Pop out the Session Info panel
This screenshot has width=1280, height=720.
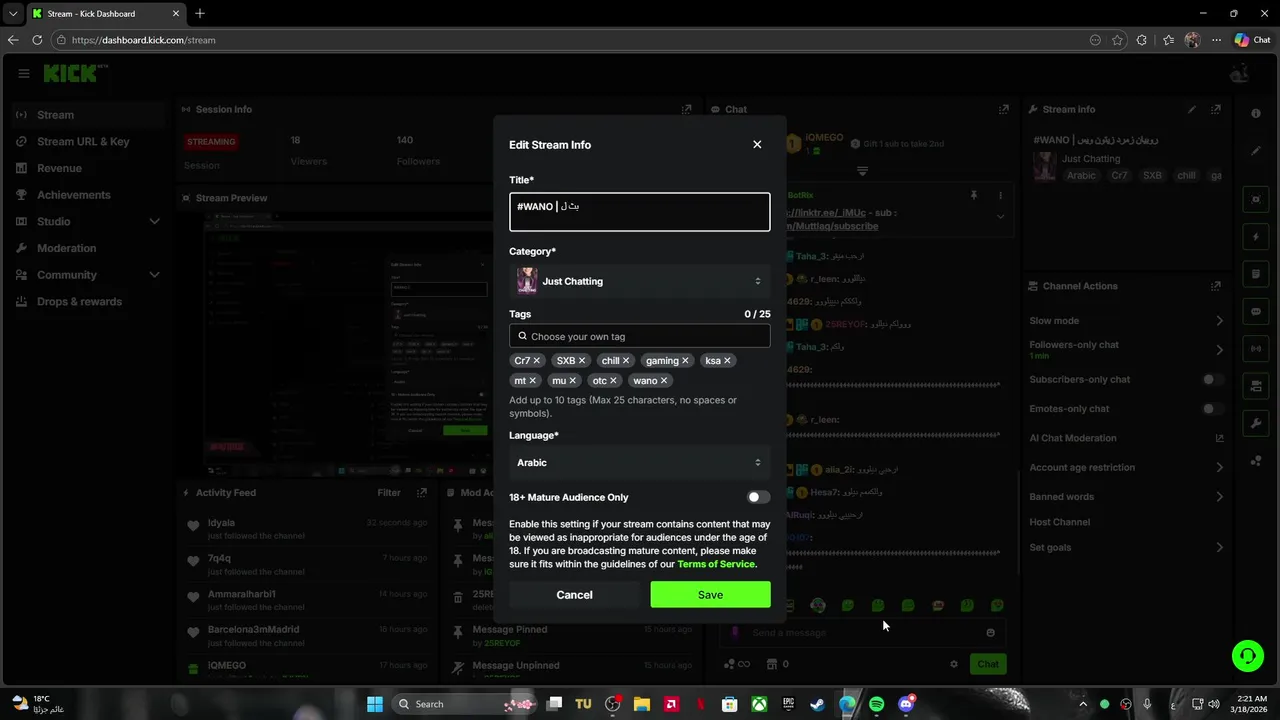coord(687,109)
